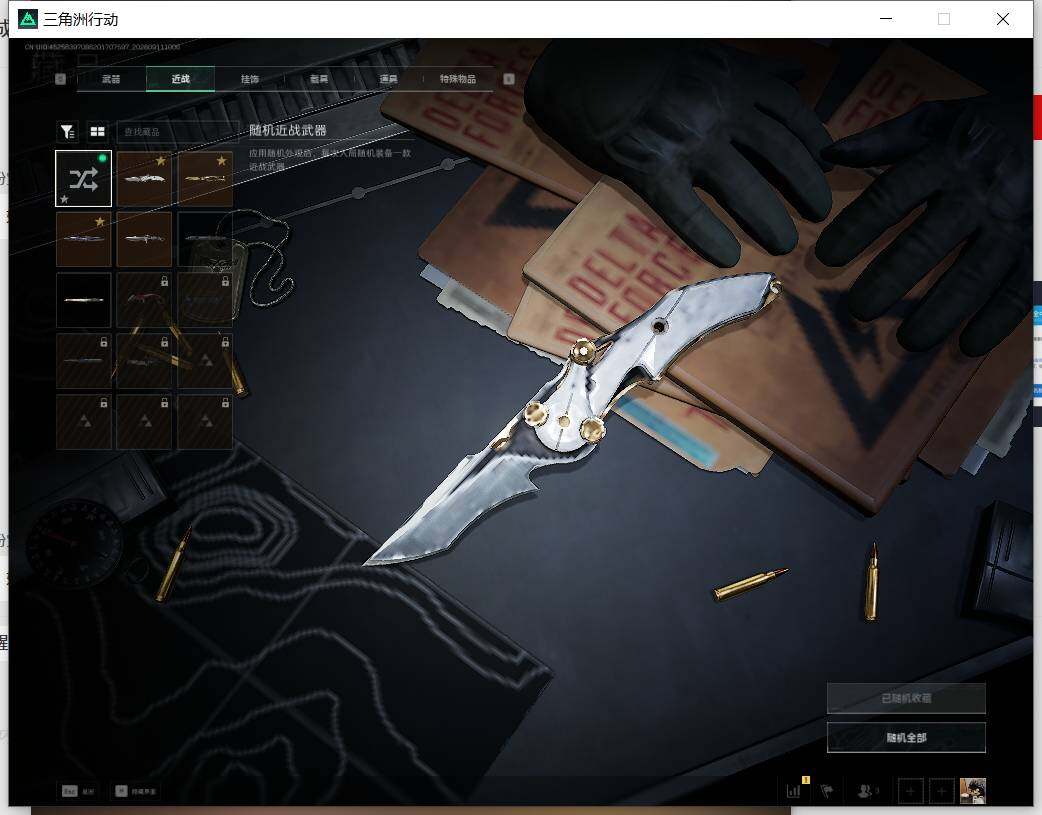Select the locked red karambit skin
This screenshot has width=1042, height=815.
click(x=144, y=300)
